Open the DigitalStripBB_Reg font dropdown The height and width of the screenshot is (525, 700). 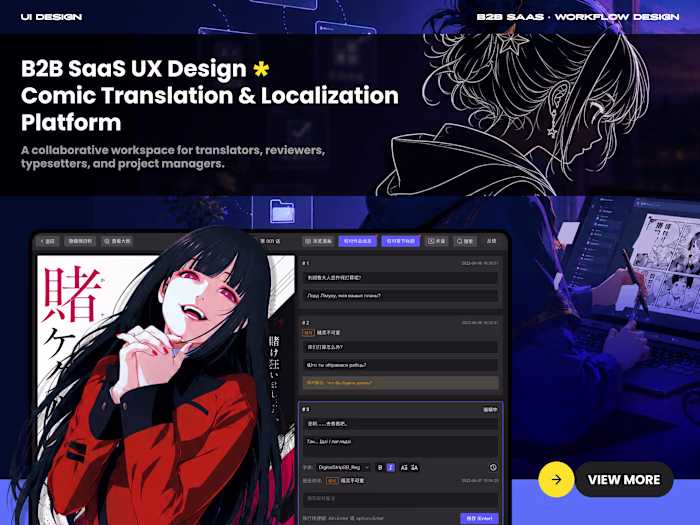tap(343, 467)
